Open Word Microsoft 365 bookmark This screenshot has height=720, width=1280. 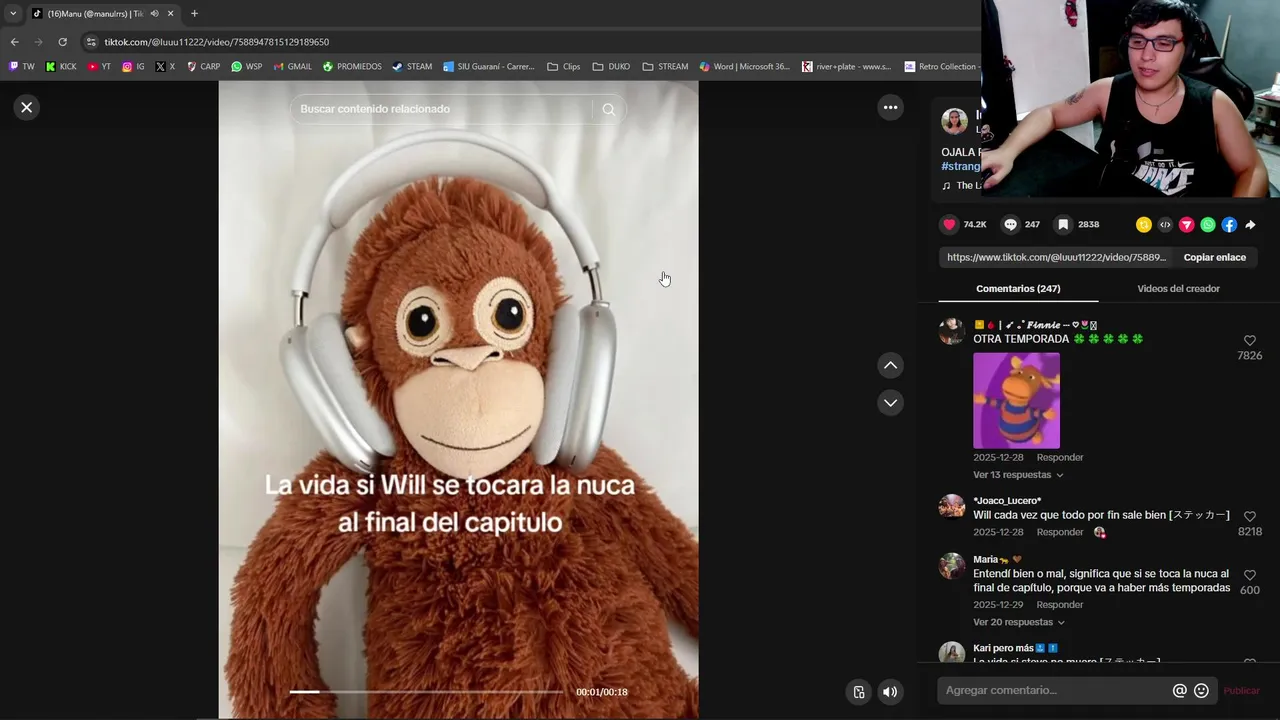tap(745, 67)
